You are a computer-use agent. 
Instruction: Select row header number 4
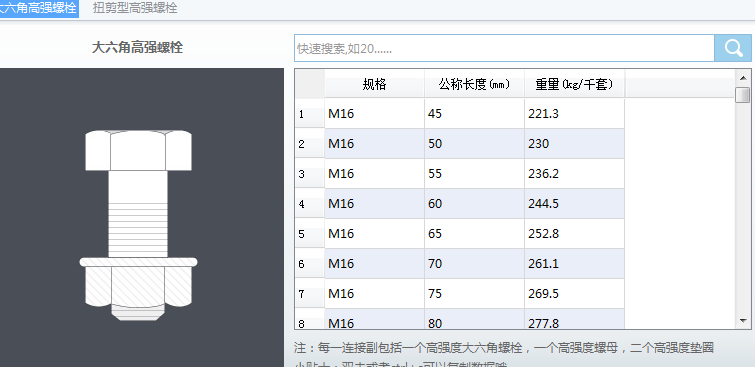310,204
